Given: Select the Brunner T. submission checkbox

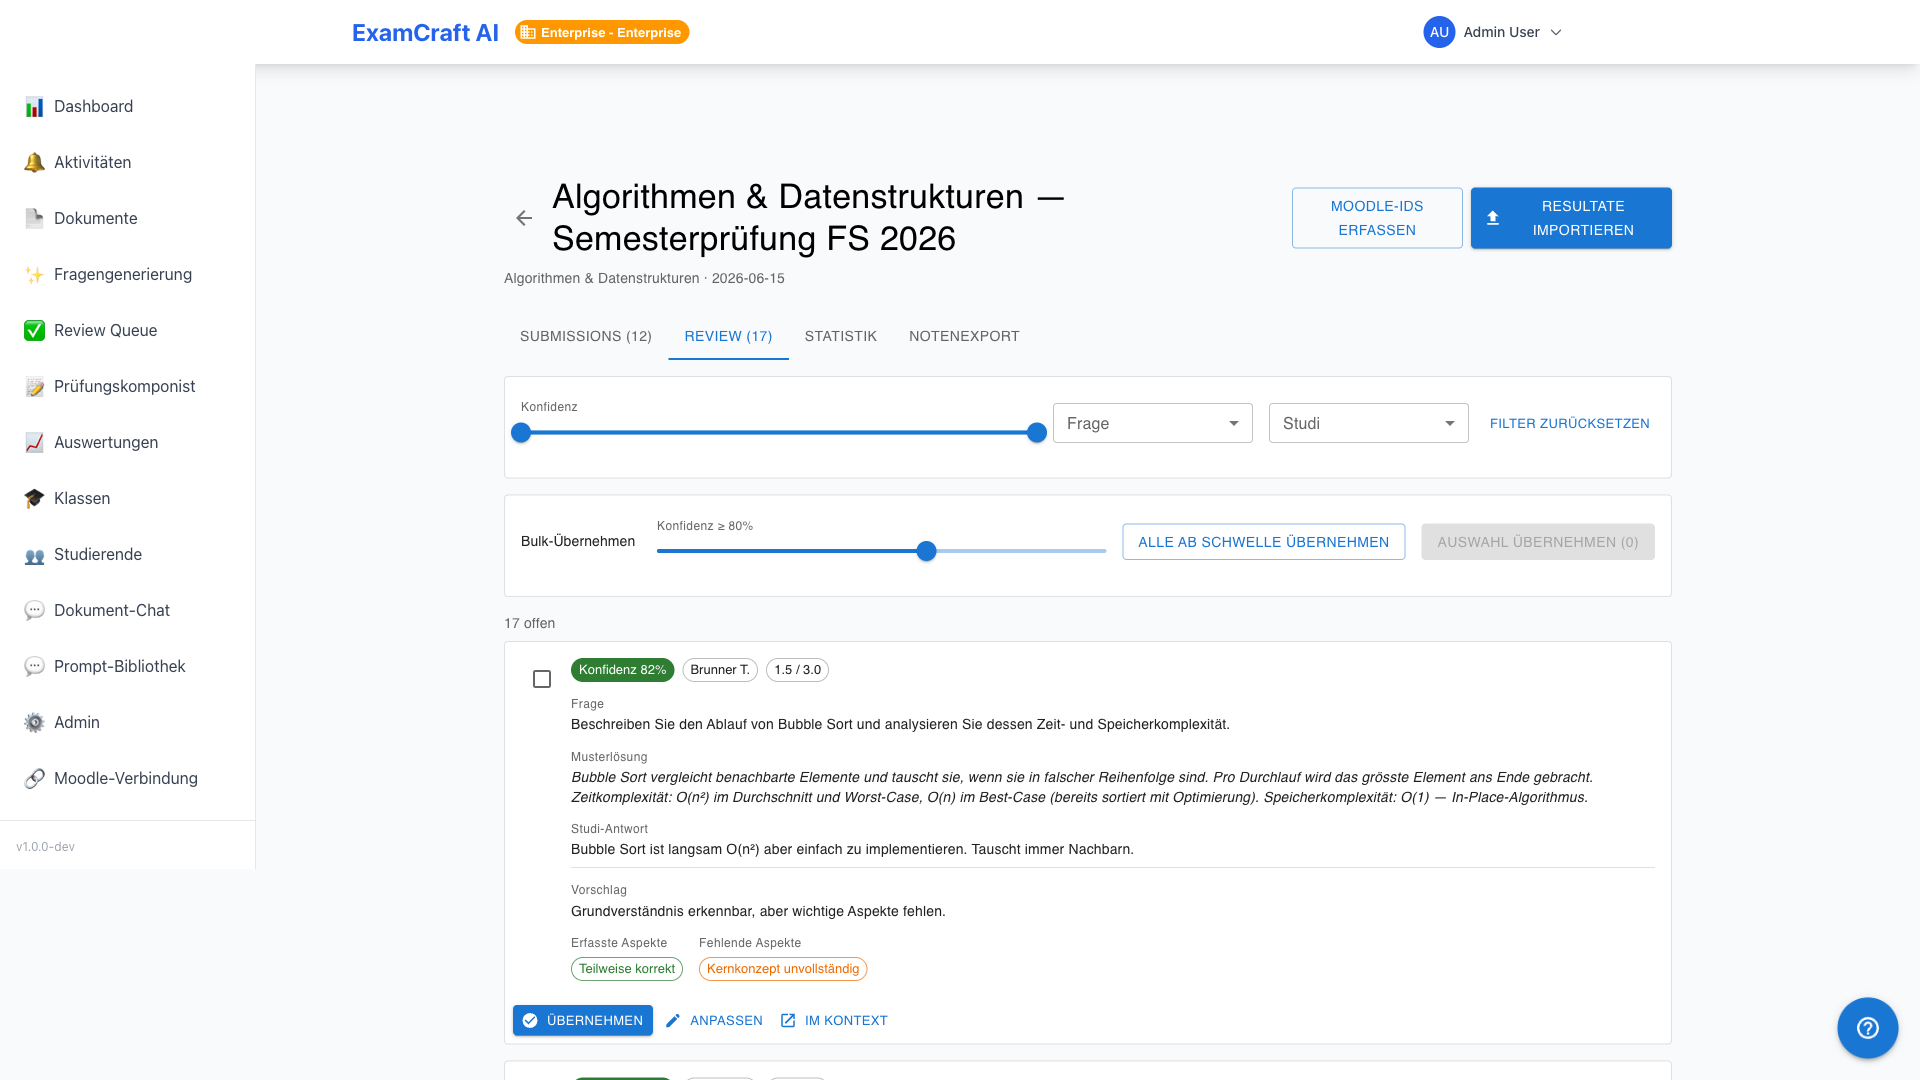Looking at the screenshot, I should 542,679.
